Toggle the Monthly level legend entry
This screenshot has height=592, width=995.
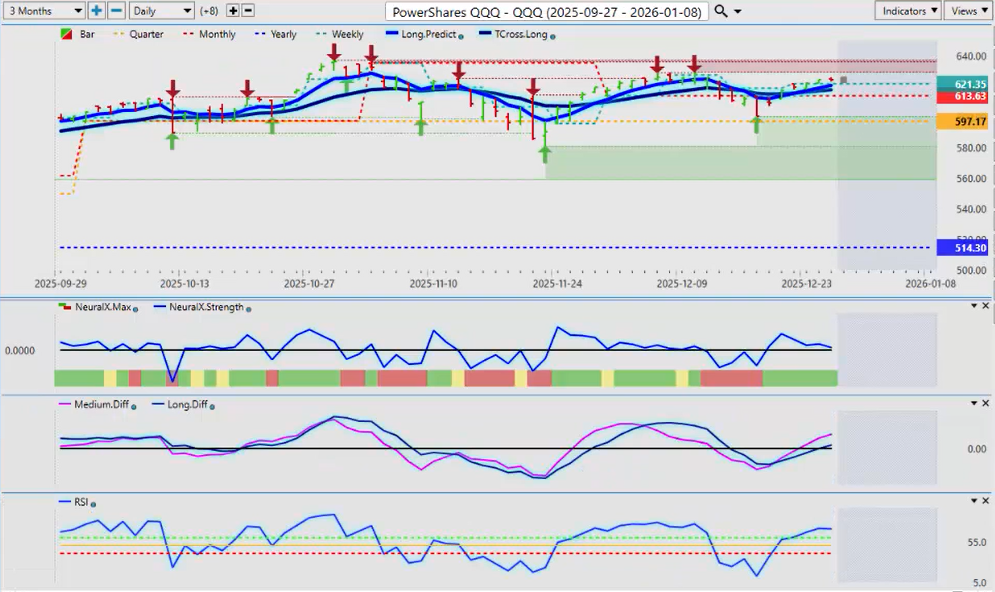(x=210, y=35)
